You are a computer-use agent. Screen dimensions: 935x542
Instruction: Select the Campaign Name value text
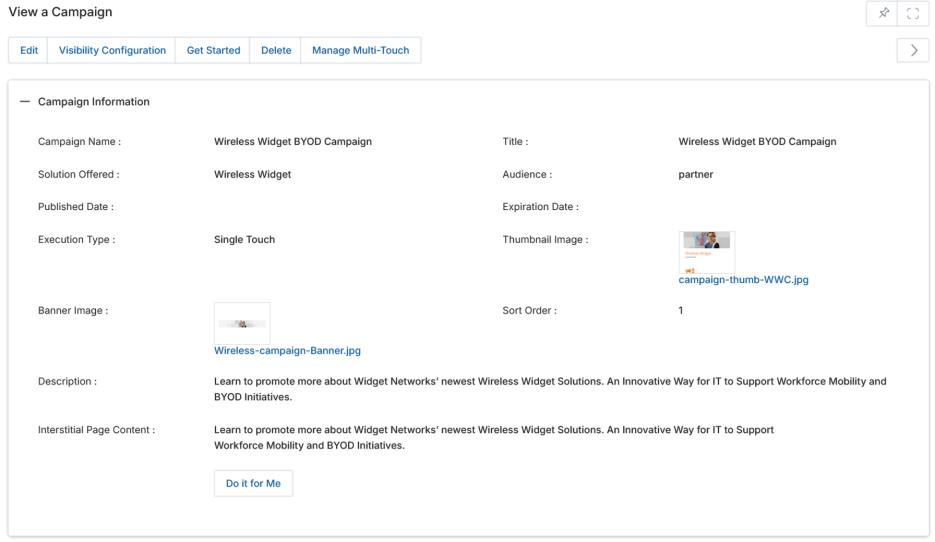click(293, 141)
